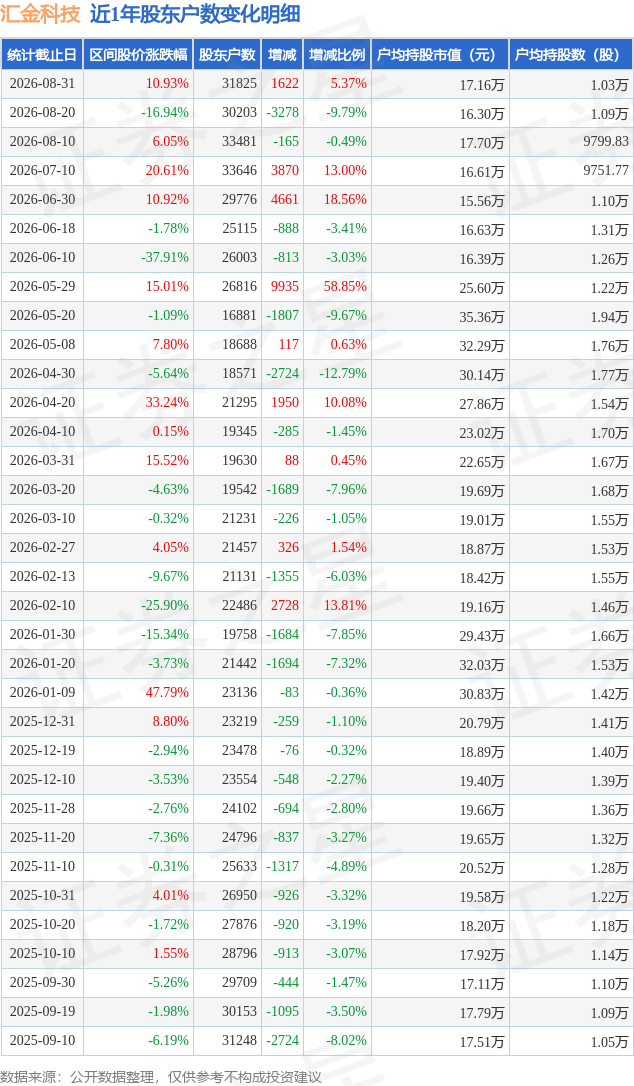Click the 增减 column header
Viewport: 634px width, 1086px height.
pos(282,55)
